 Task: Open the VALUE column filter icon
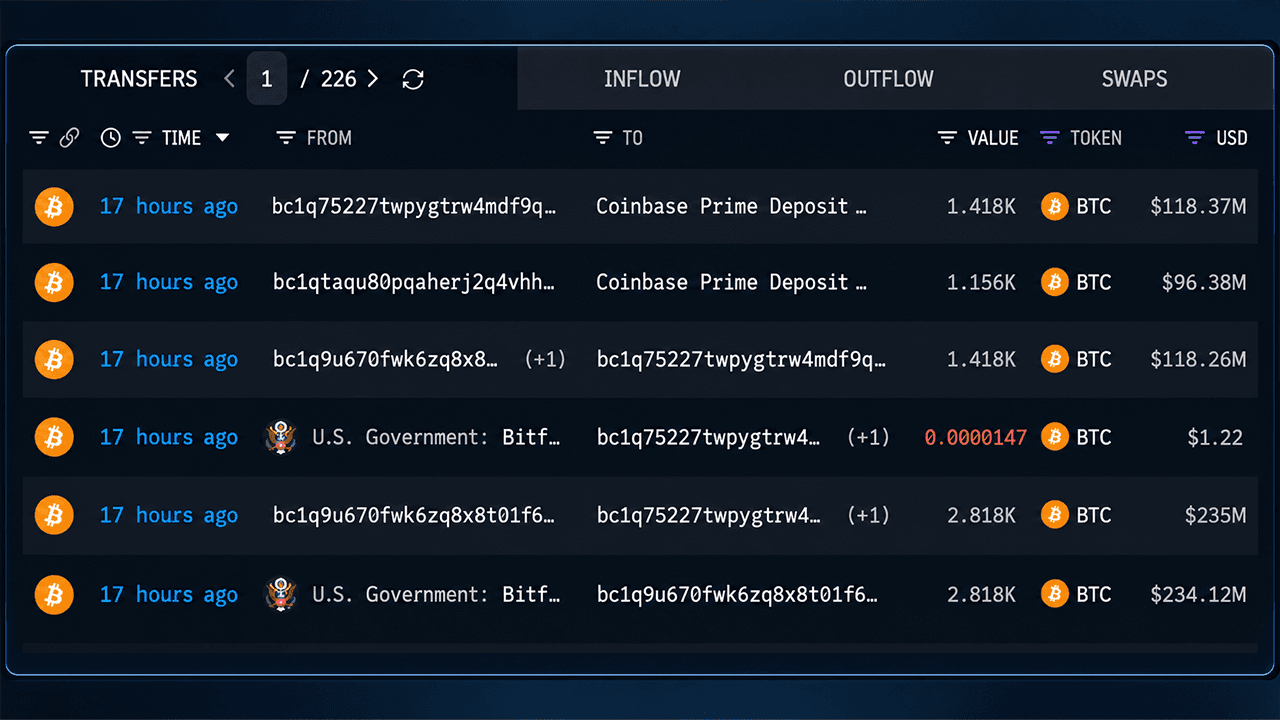tap(947, 138)
